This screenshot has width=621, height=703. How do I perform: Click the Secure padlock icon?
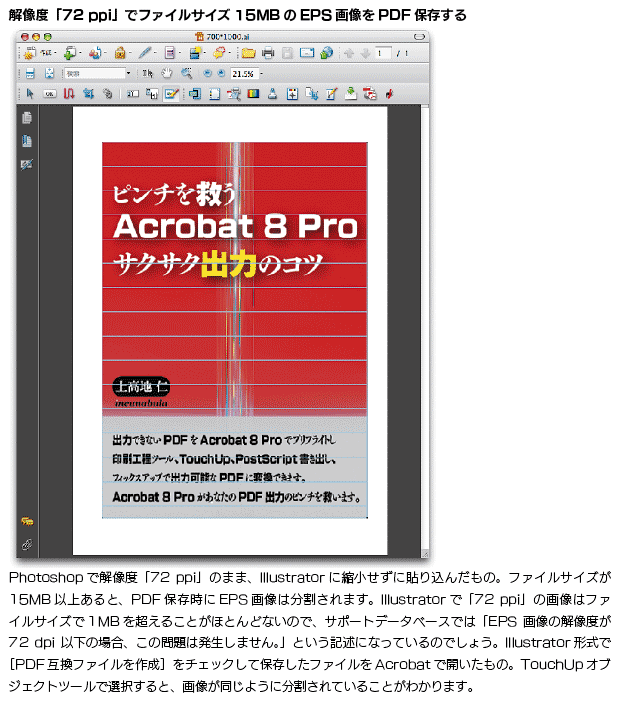[119, 53]
